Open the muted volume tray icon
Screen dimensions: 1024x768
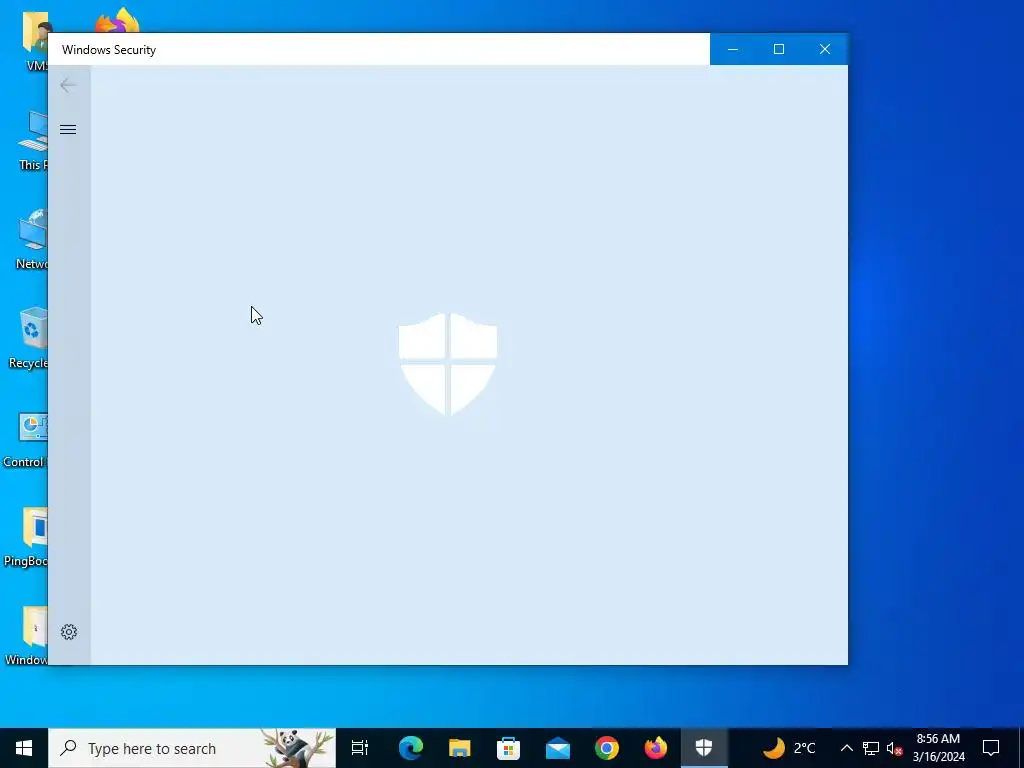[894, 748]
